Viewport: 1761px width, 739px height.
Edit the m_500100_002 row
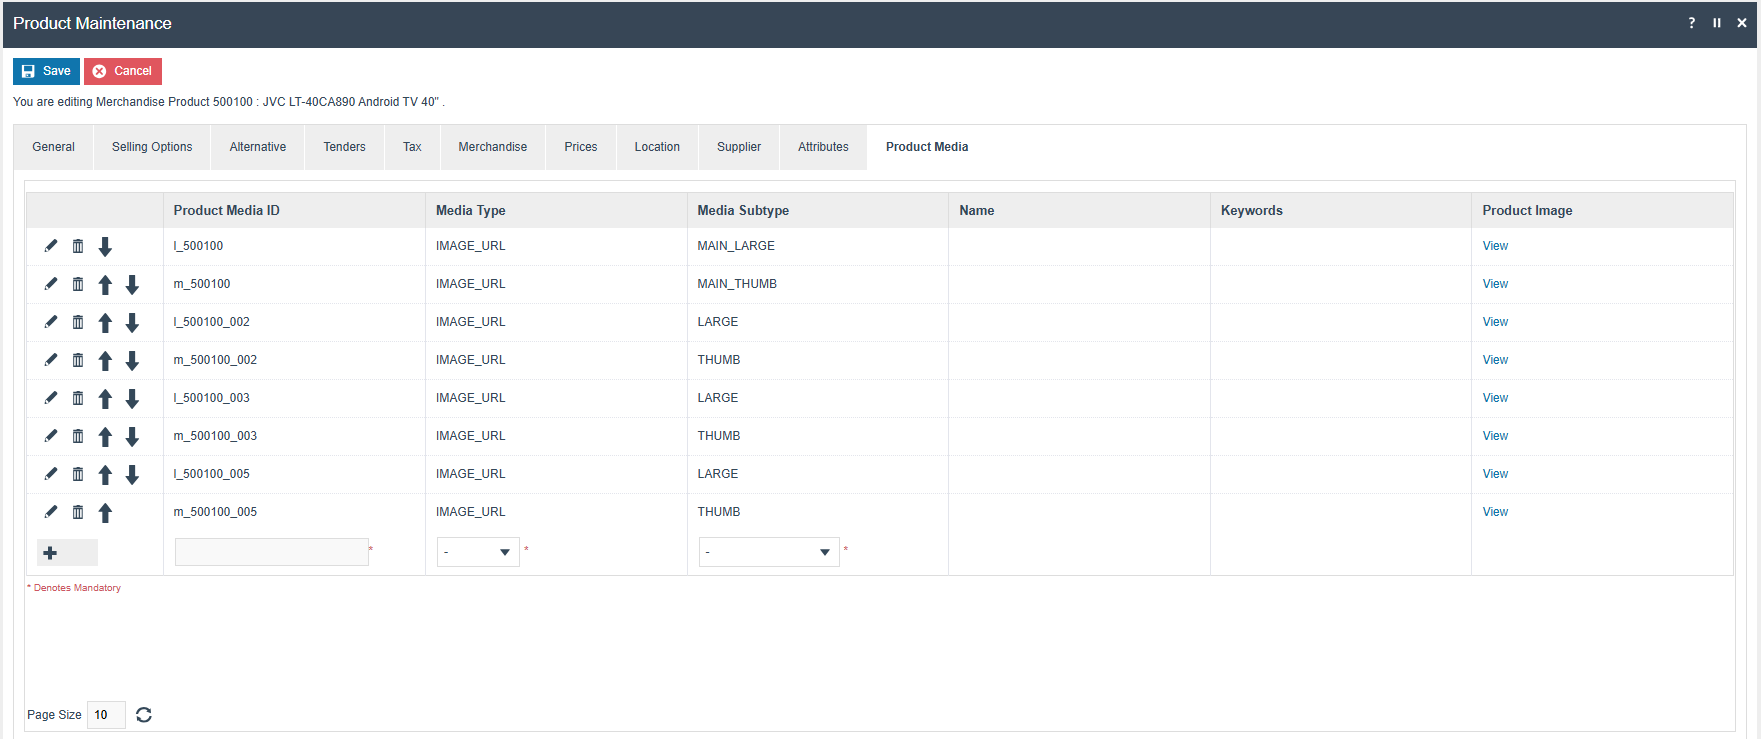[x=51, y=360]
